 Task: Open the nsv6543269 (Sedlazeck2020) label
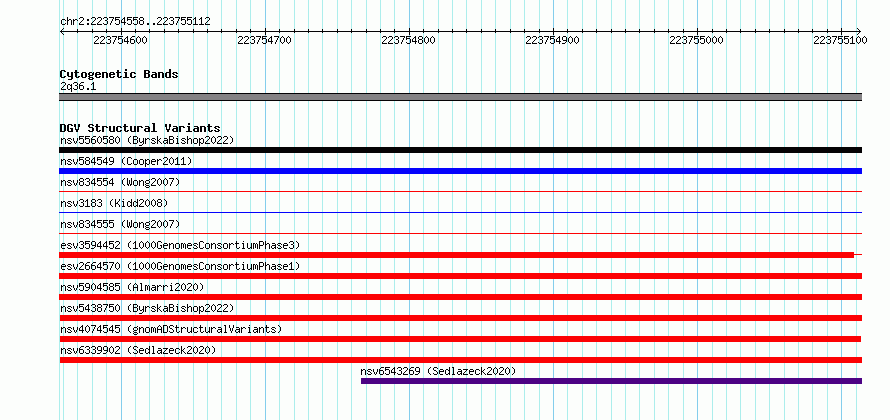click(x=438, y=371)
